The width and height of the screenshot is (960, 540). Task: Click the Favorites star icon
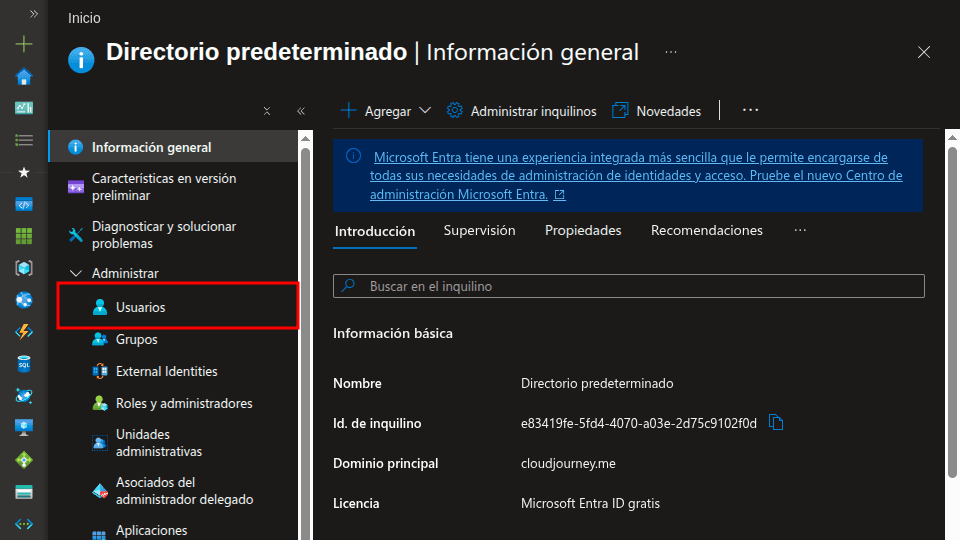click(x=24, y=172)
